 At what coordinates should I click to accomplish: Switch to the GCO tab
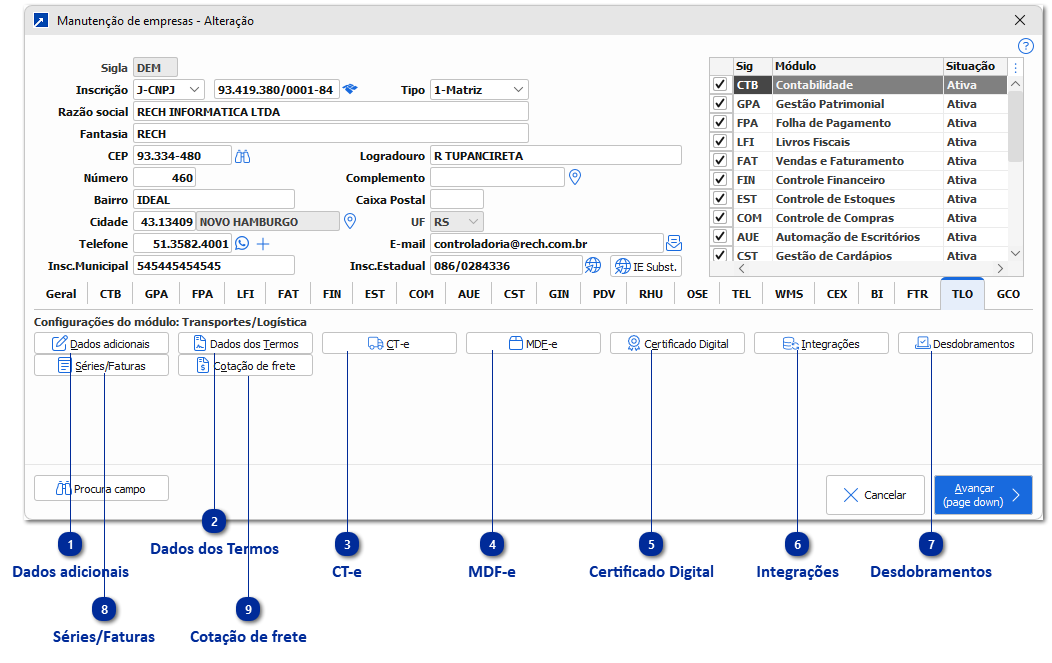1008,294
